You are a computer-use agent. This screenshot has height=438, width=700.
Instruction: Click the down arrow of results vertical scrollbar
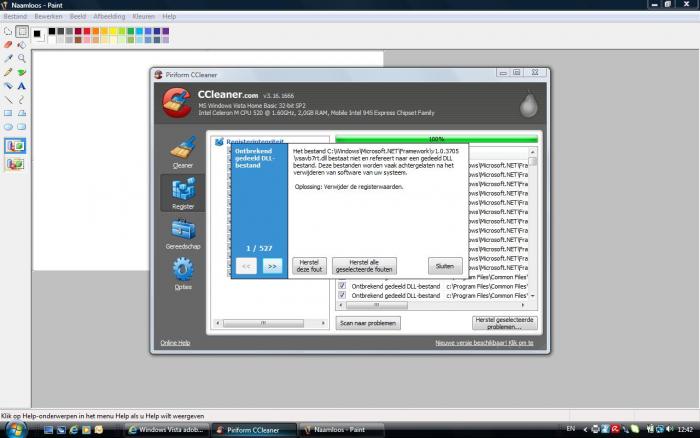coord(533,296)
